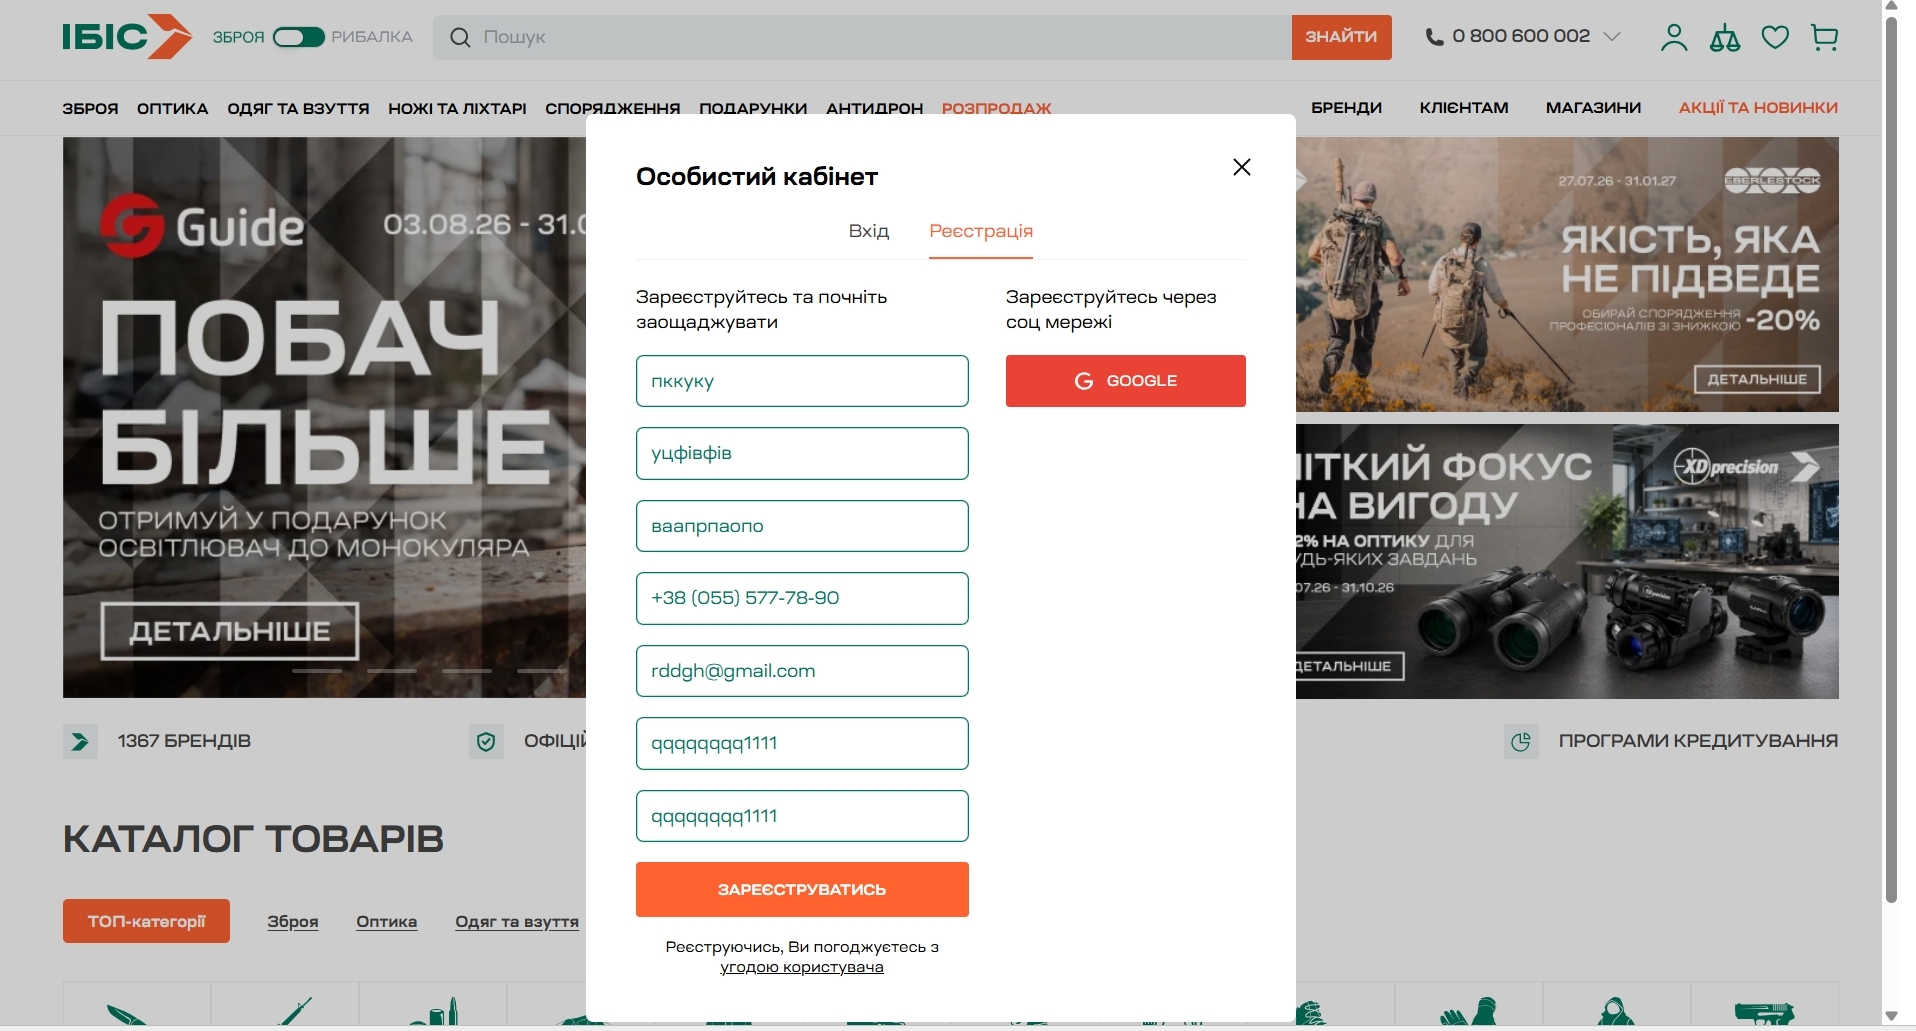This screenshot has width=1916, height=1031.
Task: Click the phone handset icon by 0 800 600 002
Action: pyautogui.click(x=1435, y=37)
